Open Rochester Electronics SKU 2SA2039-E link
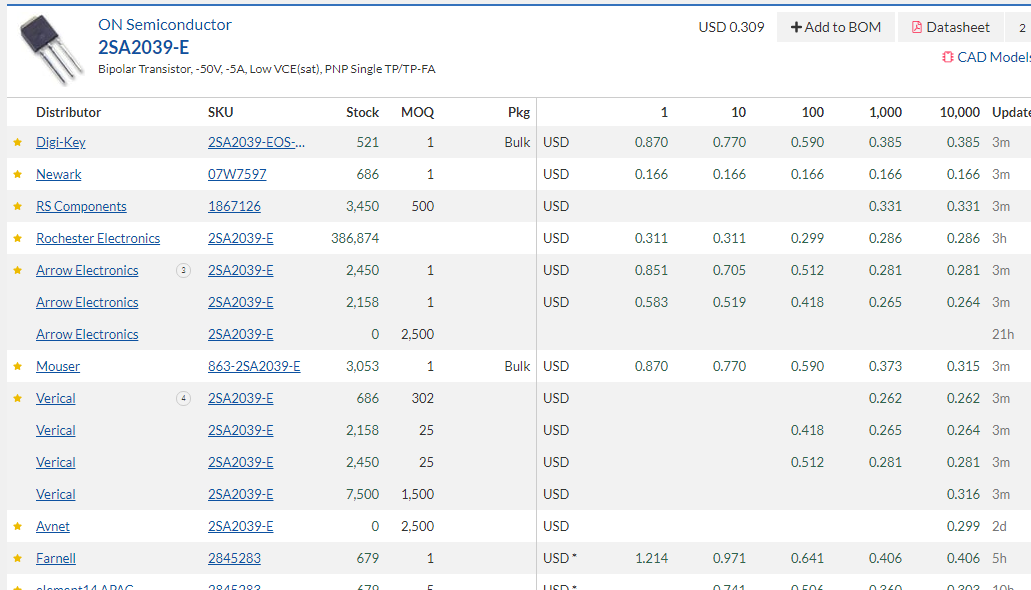Screen dimensions: 1031x590 241,238
